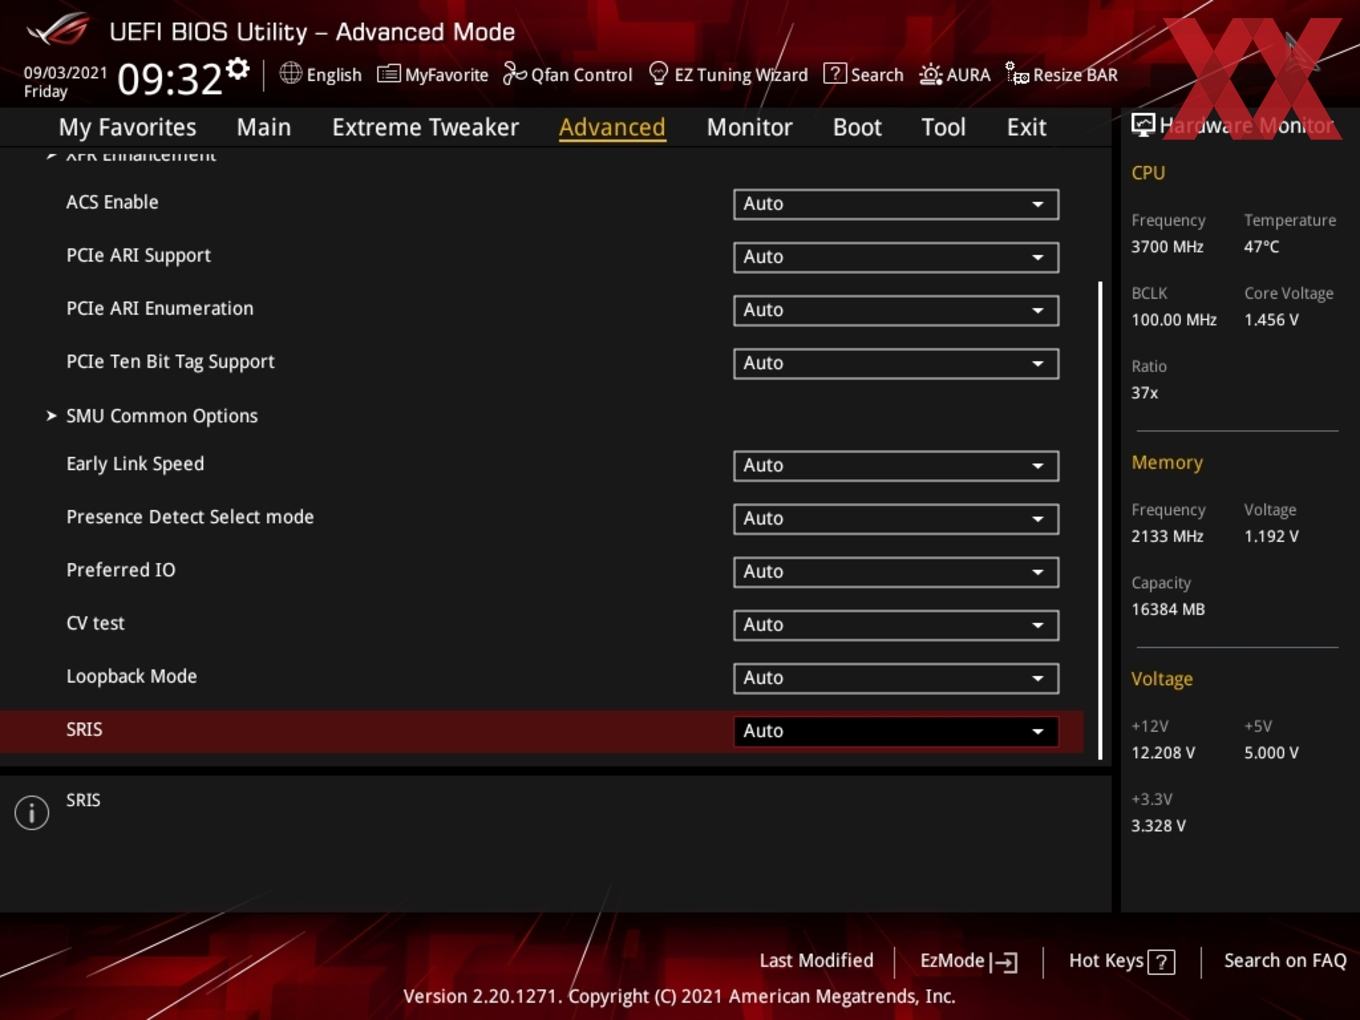Click the 09:32 clock display
Image resolution: width=1360 pixels, height=1020 pixels.
click(x=169, y=79)
